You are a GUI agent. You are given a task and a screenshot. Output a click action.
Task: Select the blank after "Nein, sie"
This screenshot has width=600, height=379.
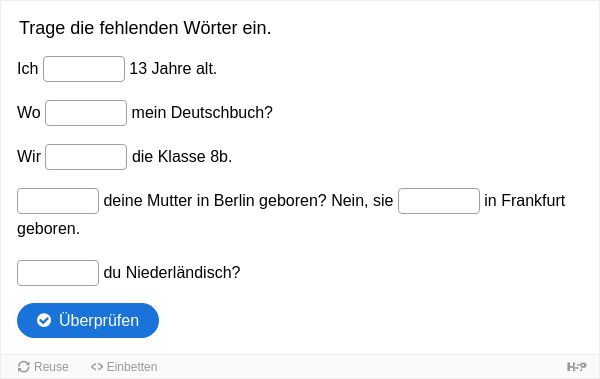[x=439, y=201]
